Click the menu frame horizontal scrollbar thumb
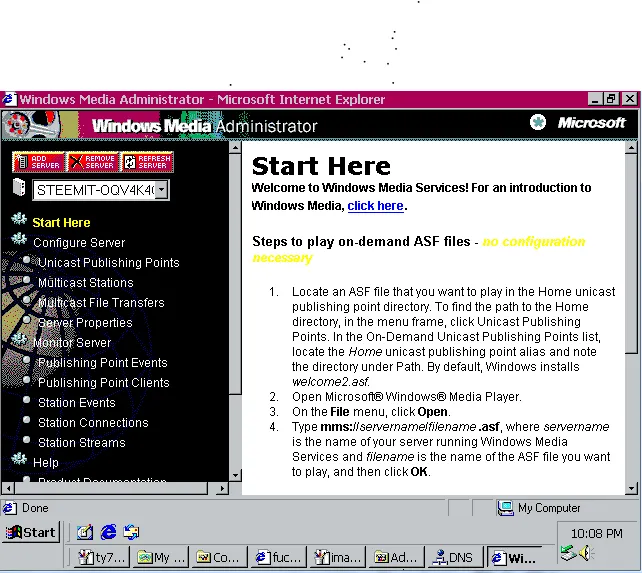The height and width of the screenshot is (573, 642). pos(111,488)
